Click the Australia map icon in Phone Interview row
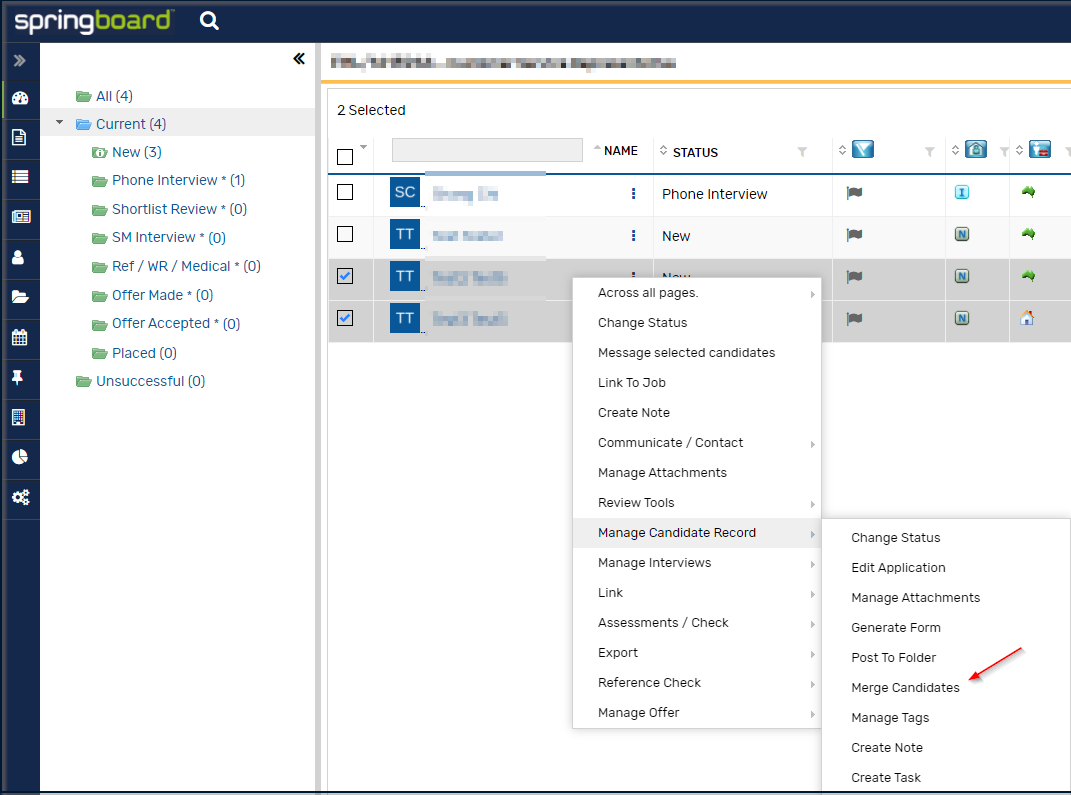This screenshot has width=1071, height=795. pos(1028,193)
